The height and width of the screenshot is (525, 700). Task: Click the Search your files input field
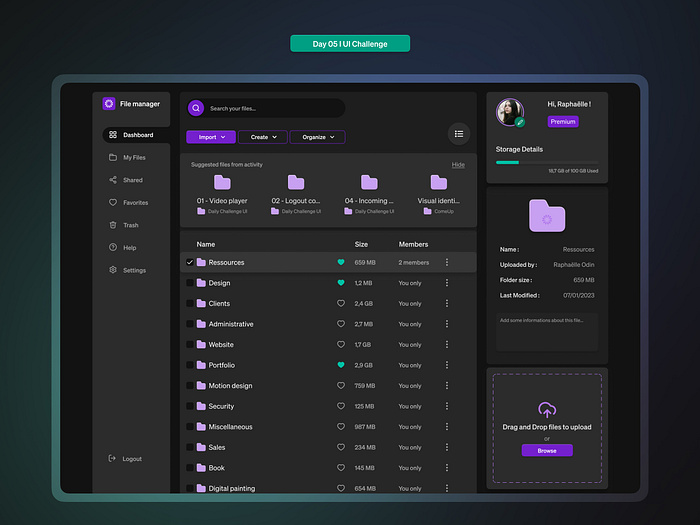(x=273, y=108)
